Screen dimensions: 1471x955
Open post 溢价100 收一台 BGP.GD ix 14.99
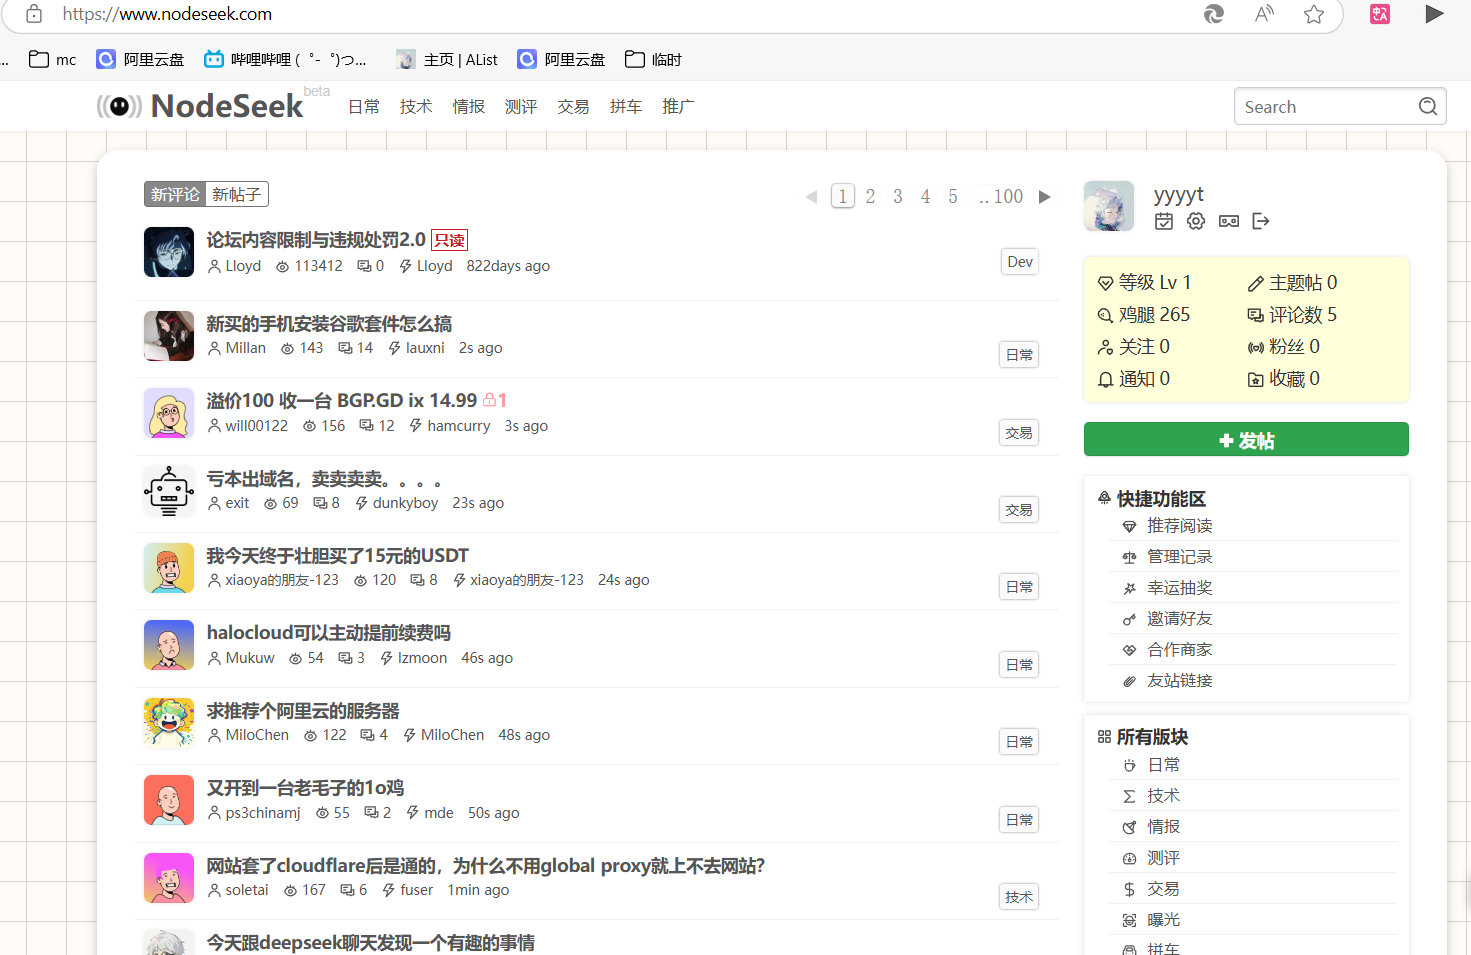pyautogui.click(x=342, y=400)
